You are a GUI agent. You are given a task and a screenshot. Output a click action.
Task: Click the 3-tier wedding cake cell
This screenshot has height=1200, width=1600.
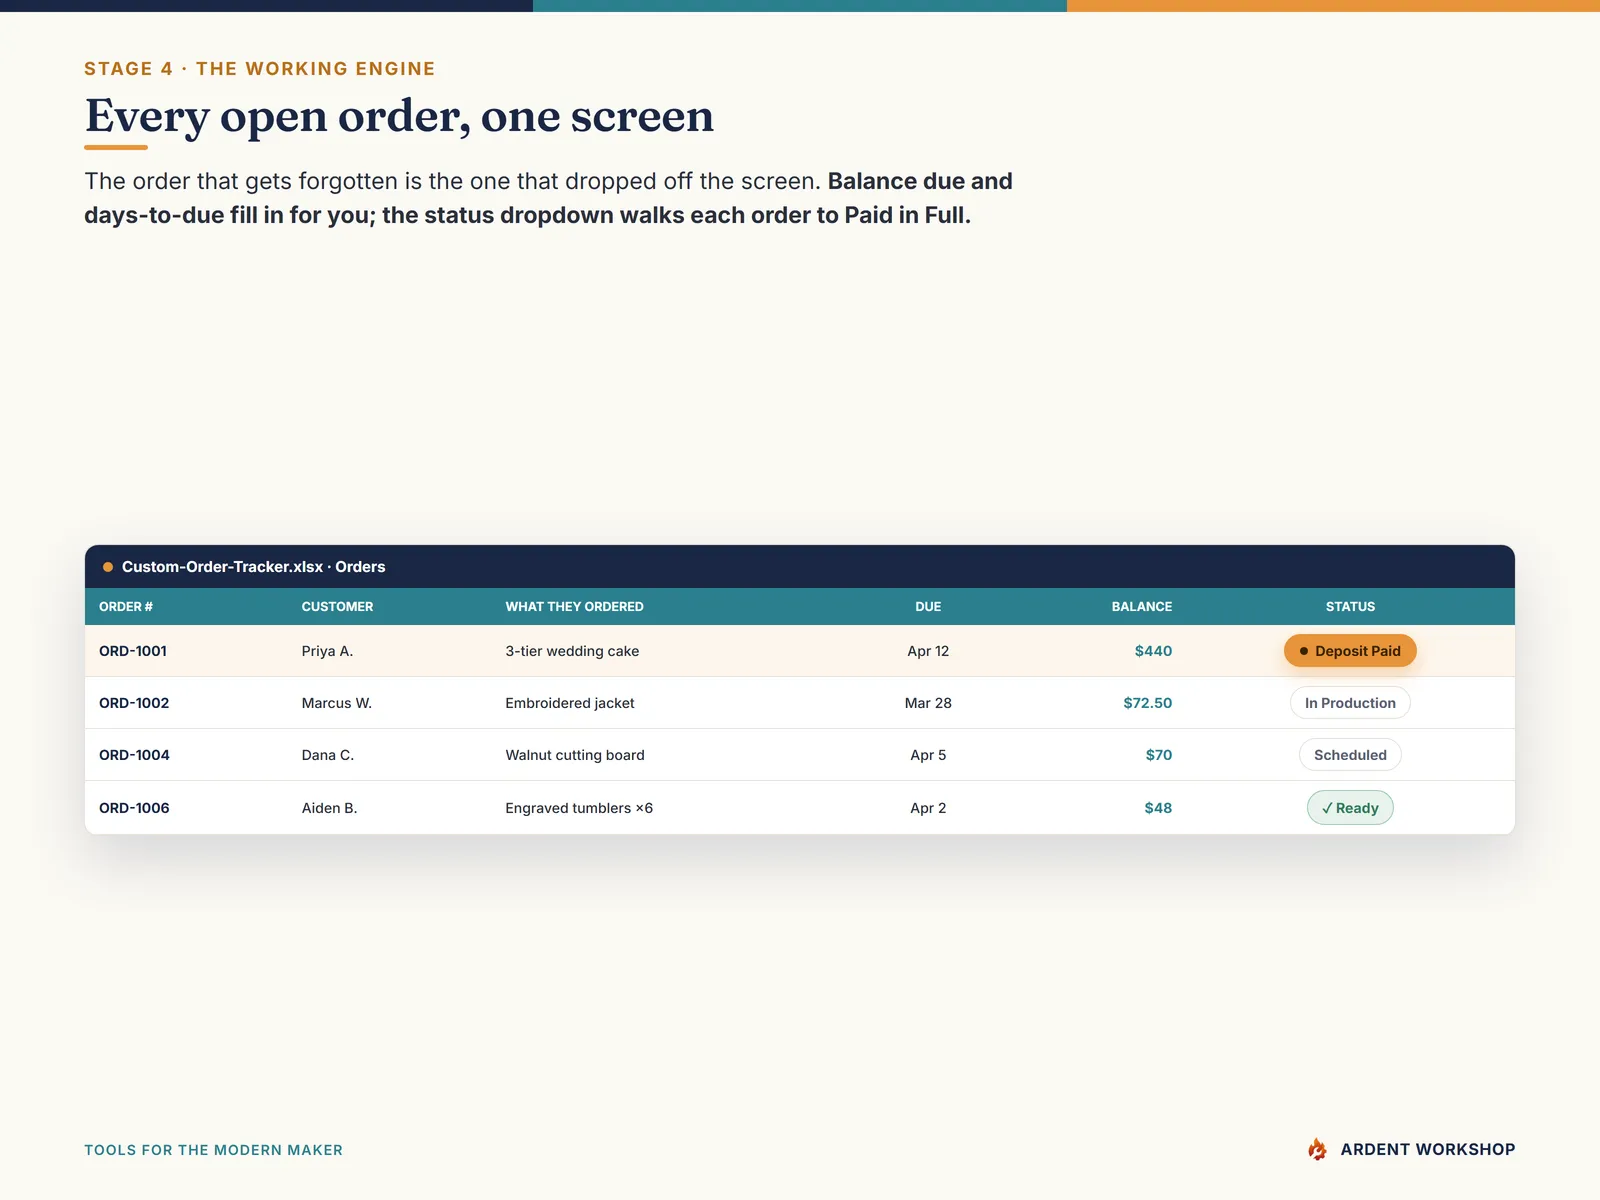pos(572,651)
